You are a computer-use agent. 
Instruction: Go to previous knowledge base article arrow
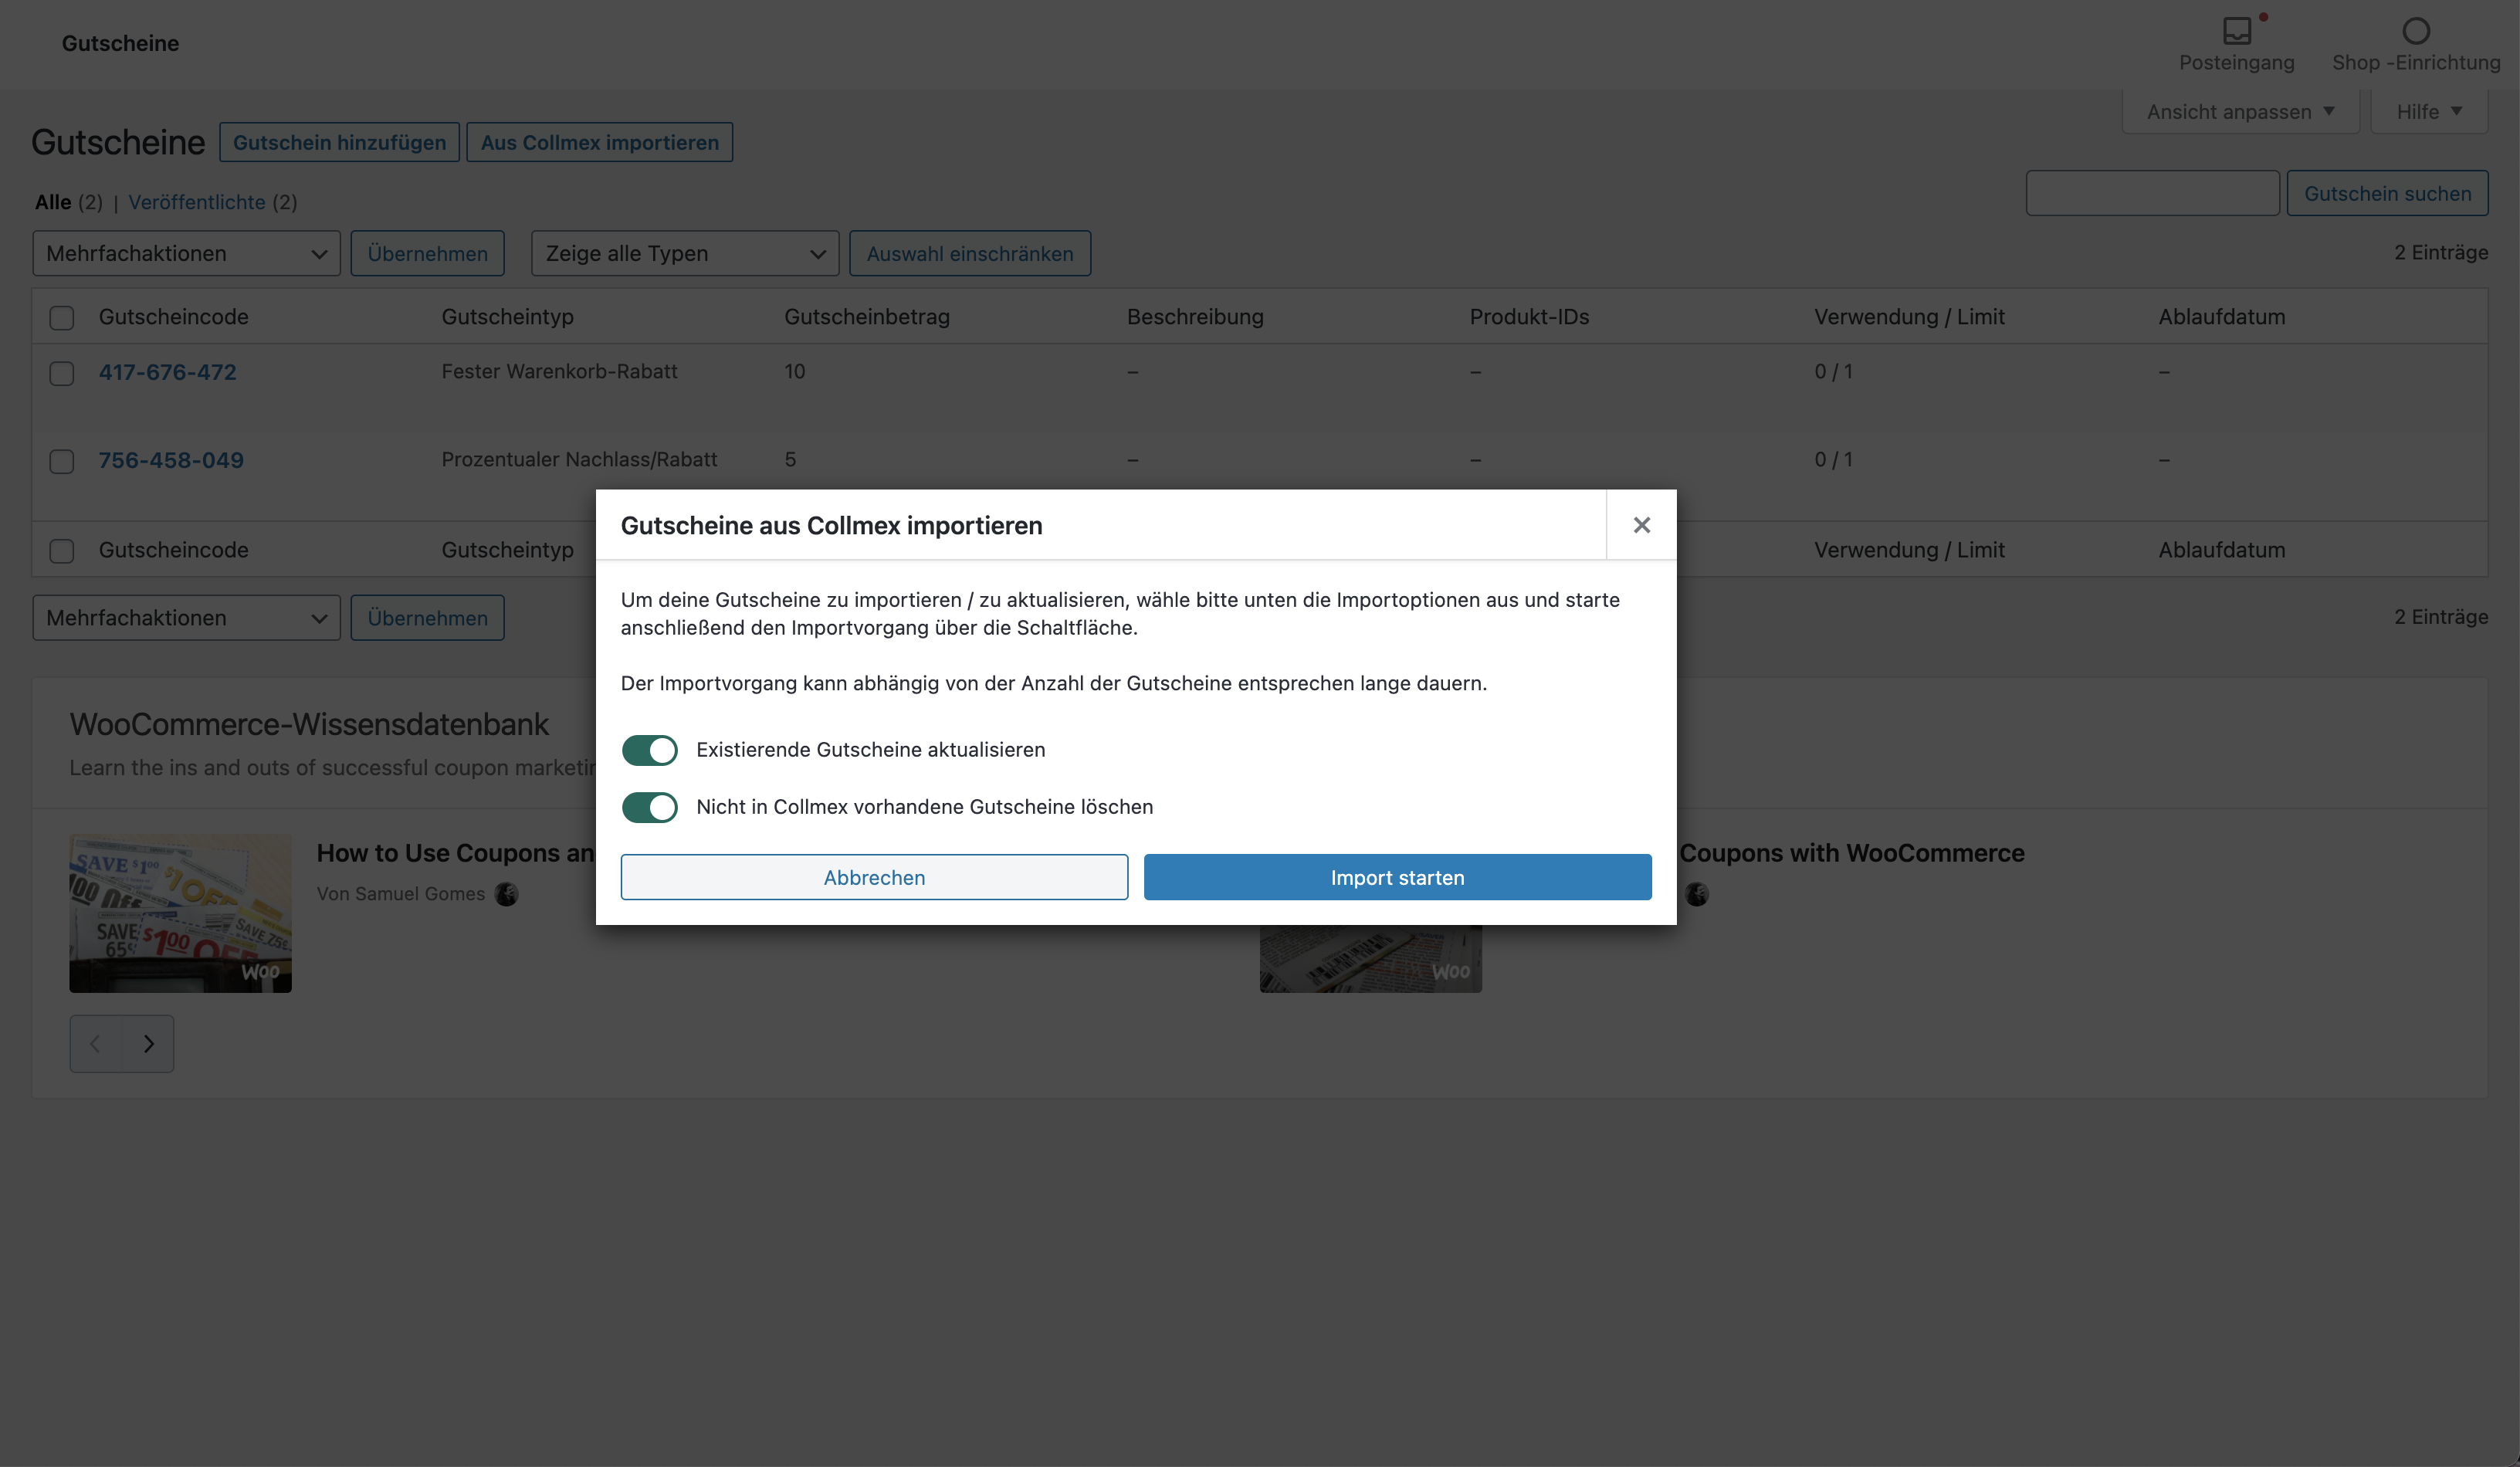(96, 1044)
